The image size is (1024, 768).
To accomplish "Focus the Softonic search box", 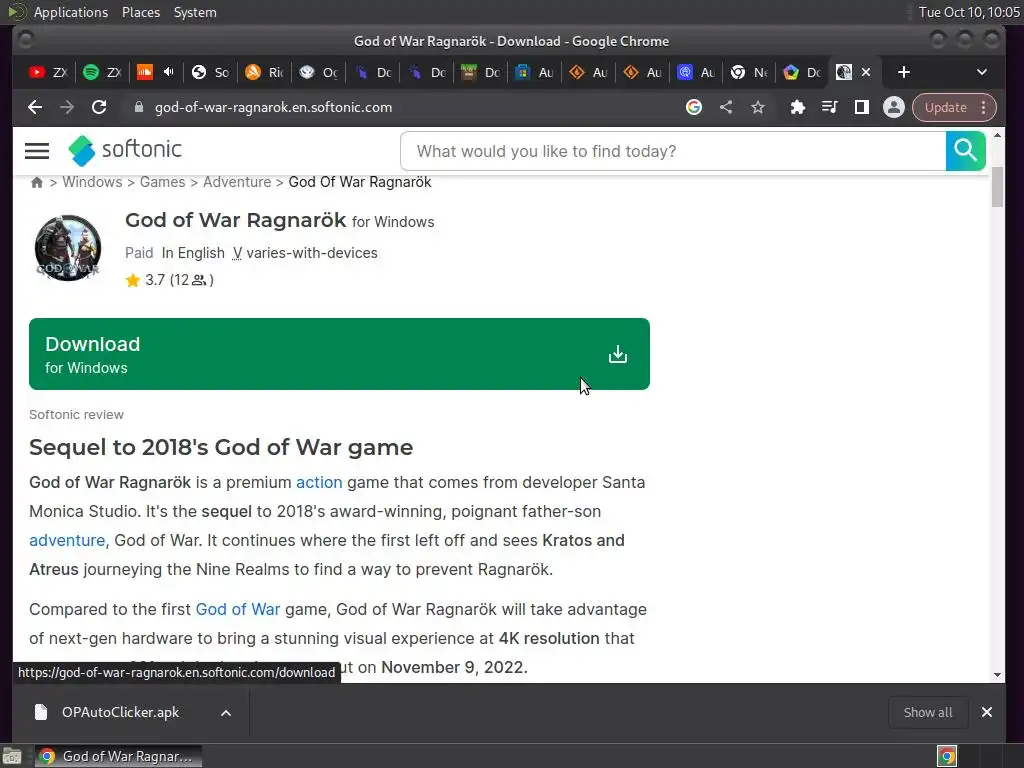I will tap(673, 152).
